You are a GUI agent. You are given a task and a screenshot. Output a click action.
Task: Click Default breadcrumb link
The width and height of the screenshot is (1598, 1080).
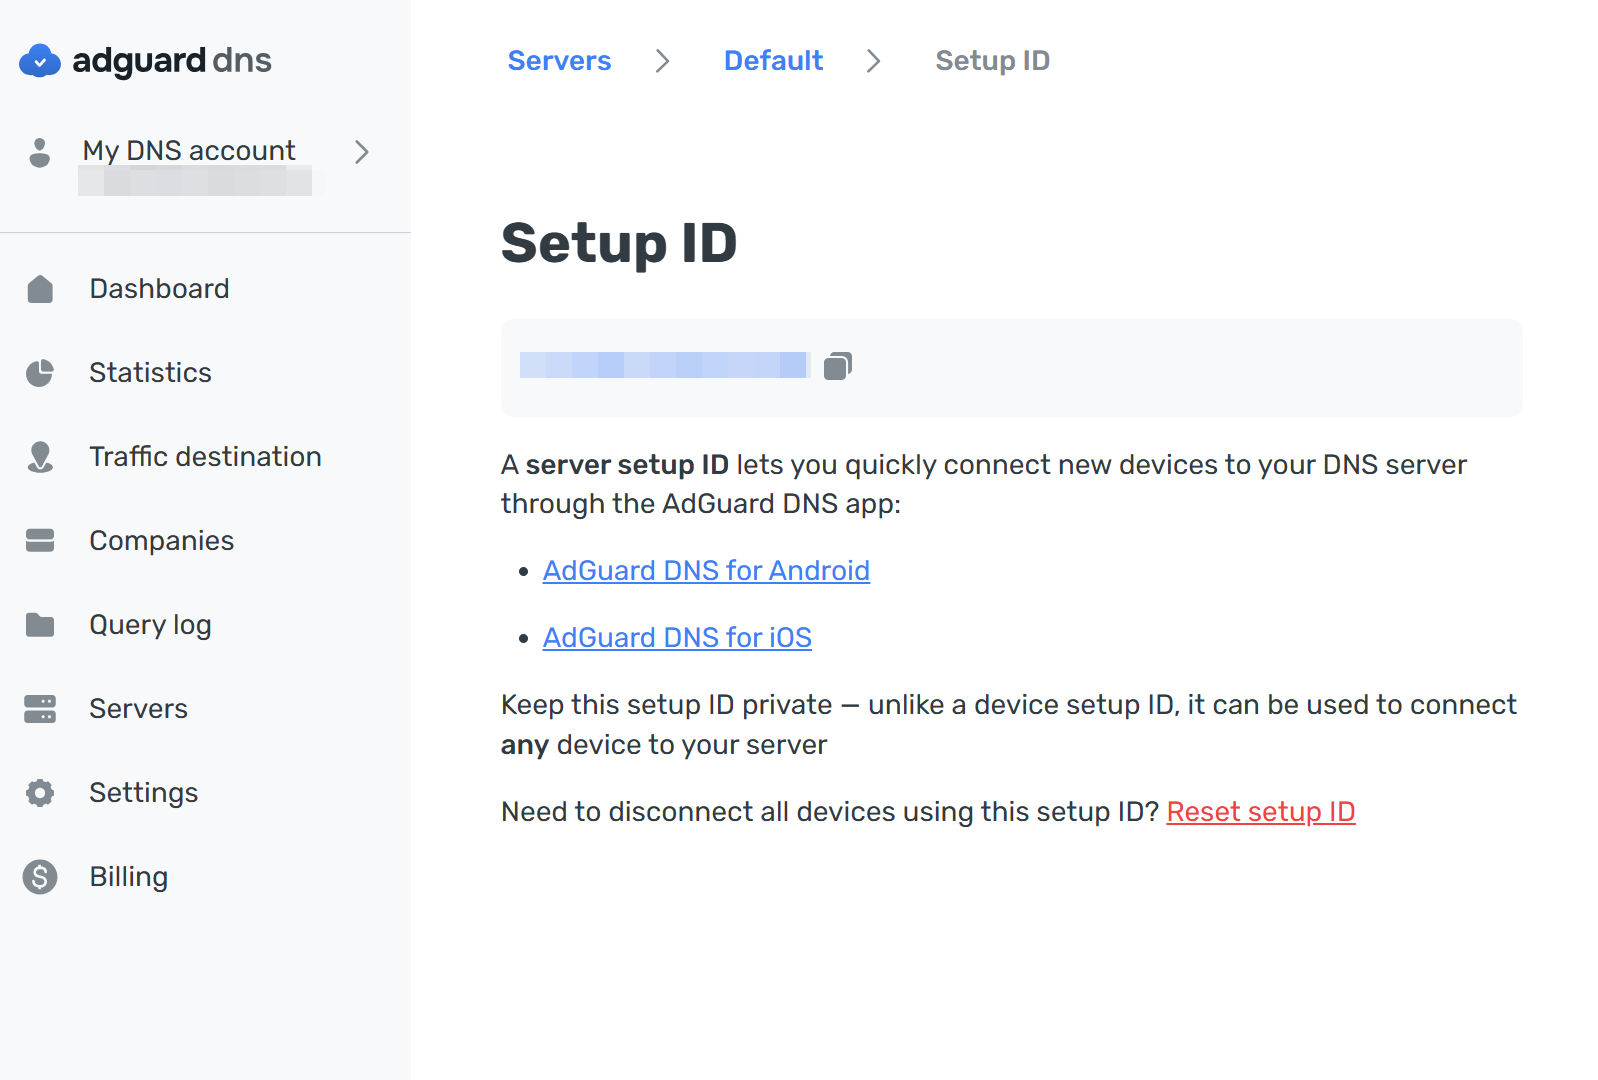pyautogui.click(x=773, y=61)
